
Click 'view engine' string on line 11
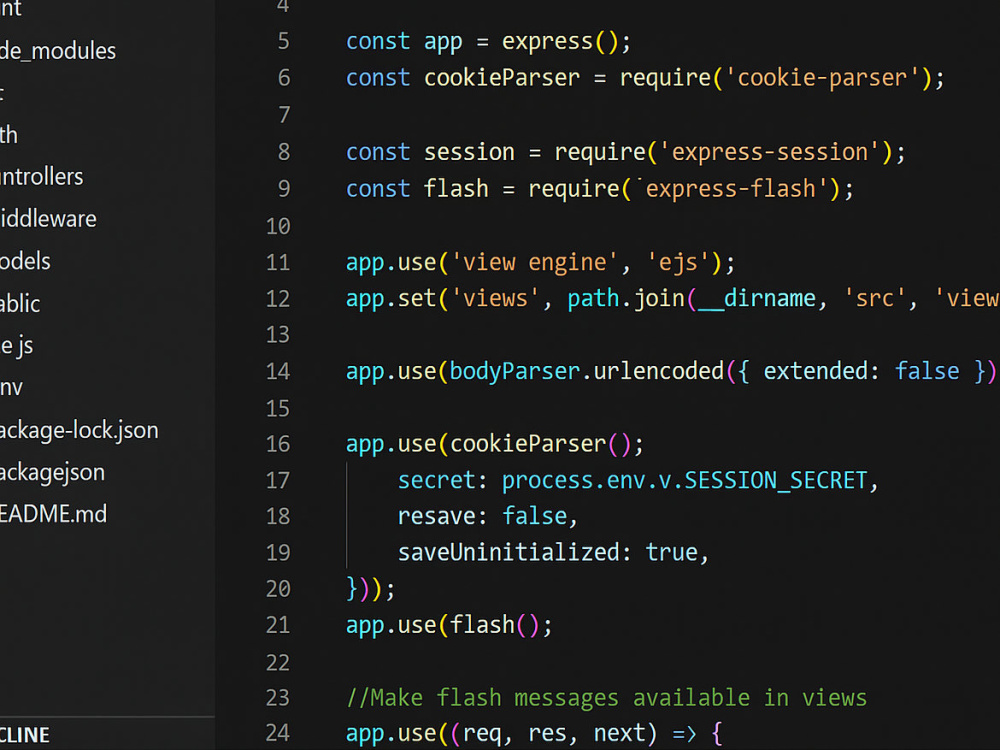click(x=534, y=263)
